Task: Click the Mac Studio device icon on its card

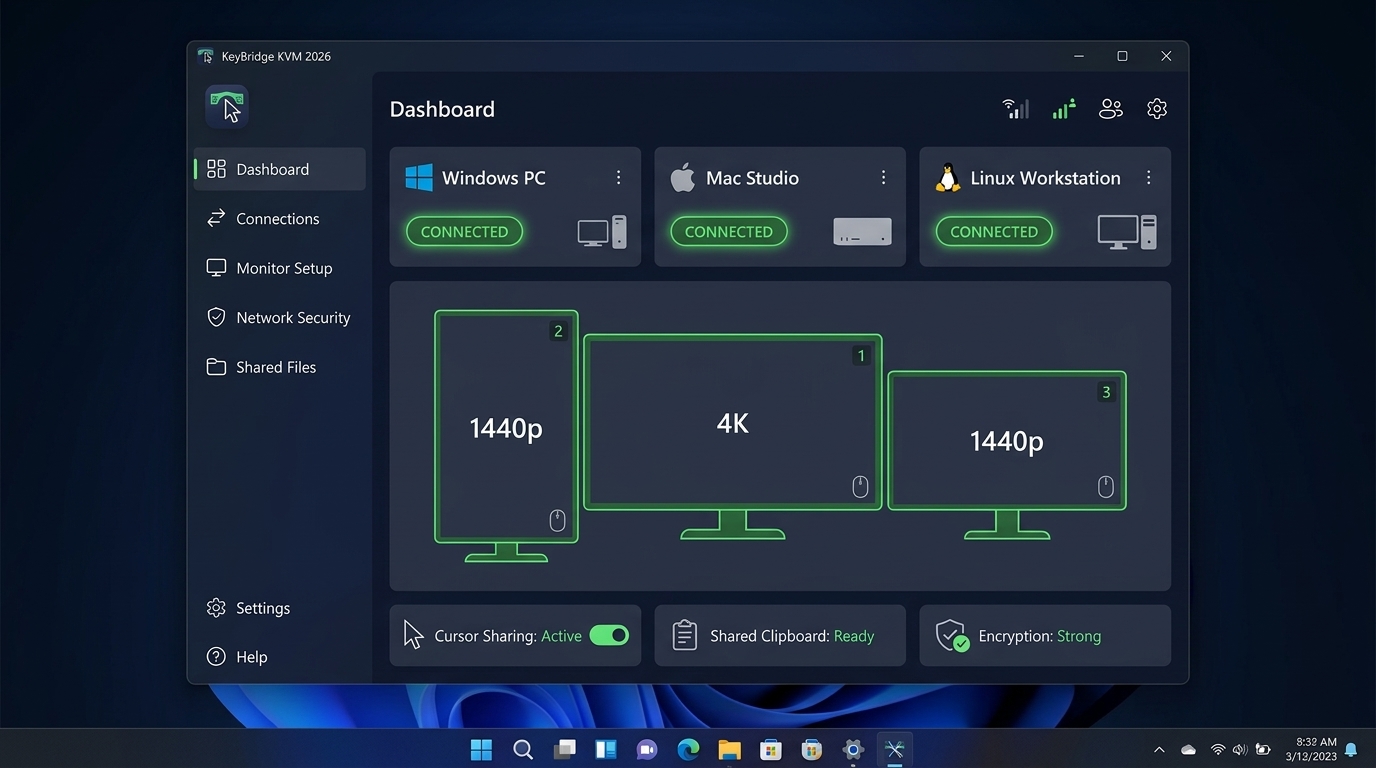Action: (x=862, y=232)
